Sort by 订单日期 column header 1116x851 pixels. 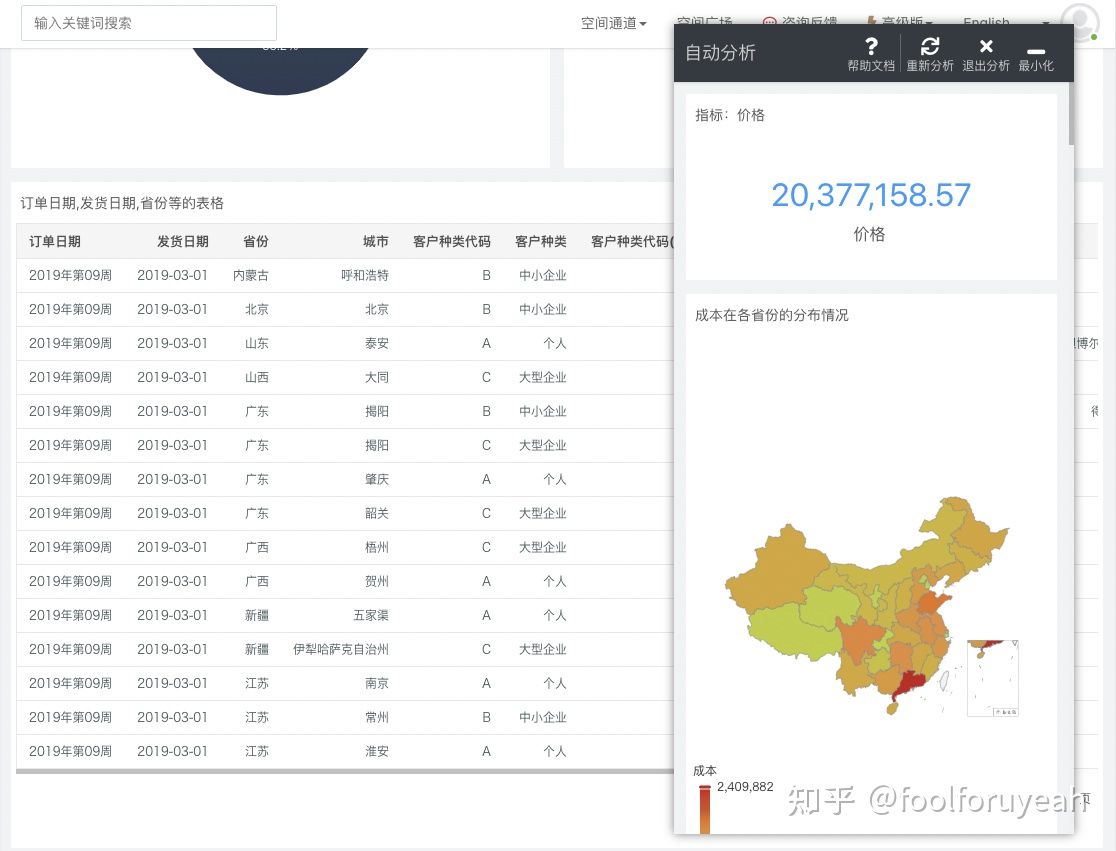click(55, 241)
